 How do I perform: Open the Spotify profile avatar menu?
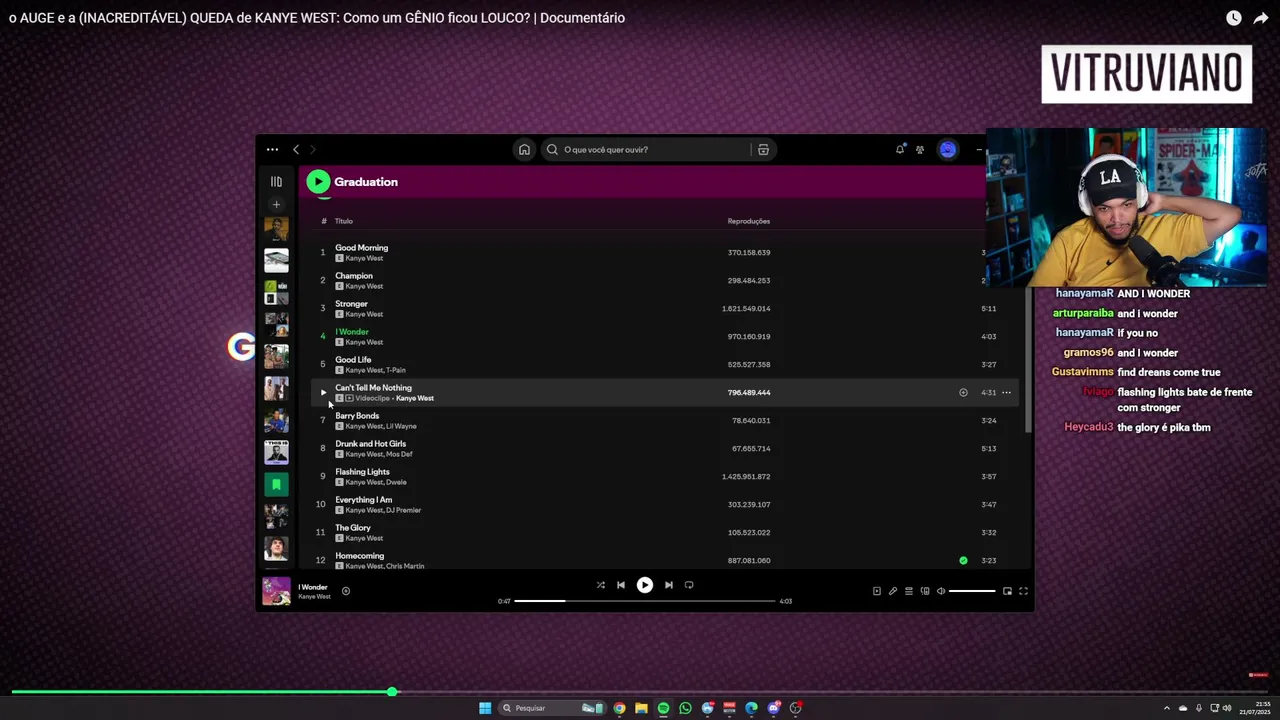click(948, 150)
